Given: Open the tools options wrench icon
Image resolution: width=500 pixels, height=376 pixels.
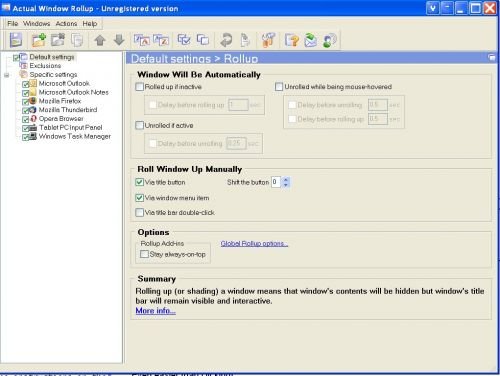Looking at the screenshot, I should [268, 40].
